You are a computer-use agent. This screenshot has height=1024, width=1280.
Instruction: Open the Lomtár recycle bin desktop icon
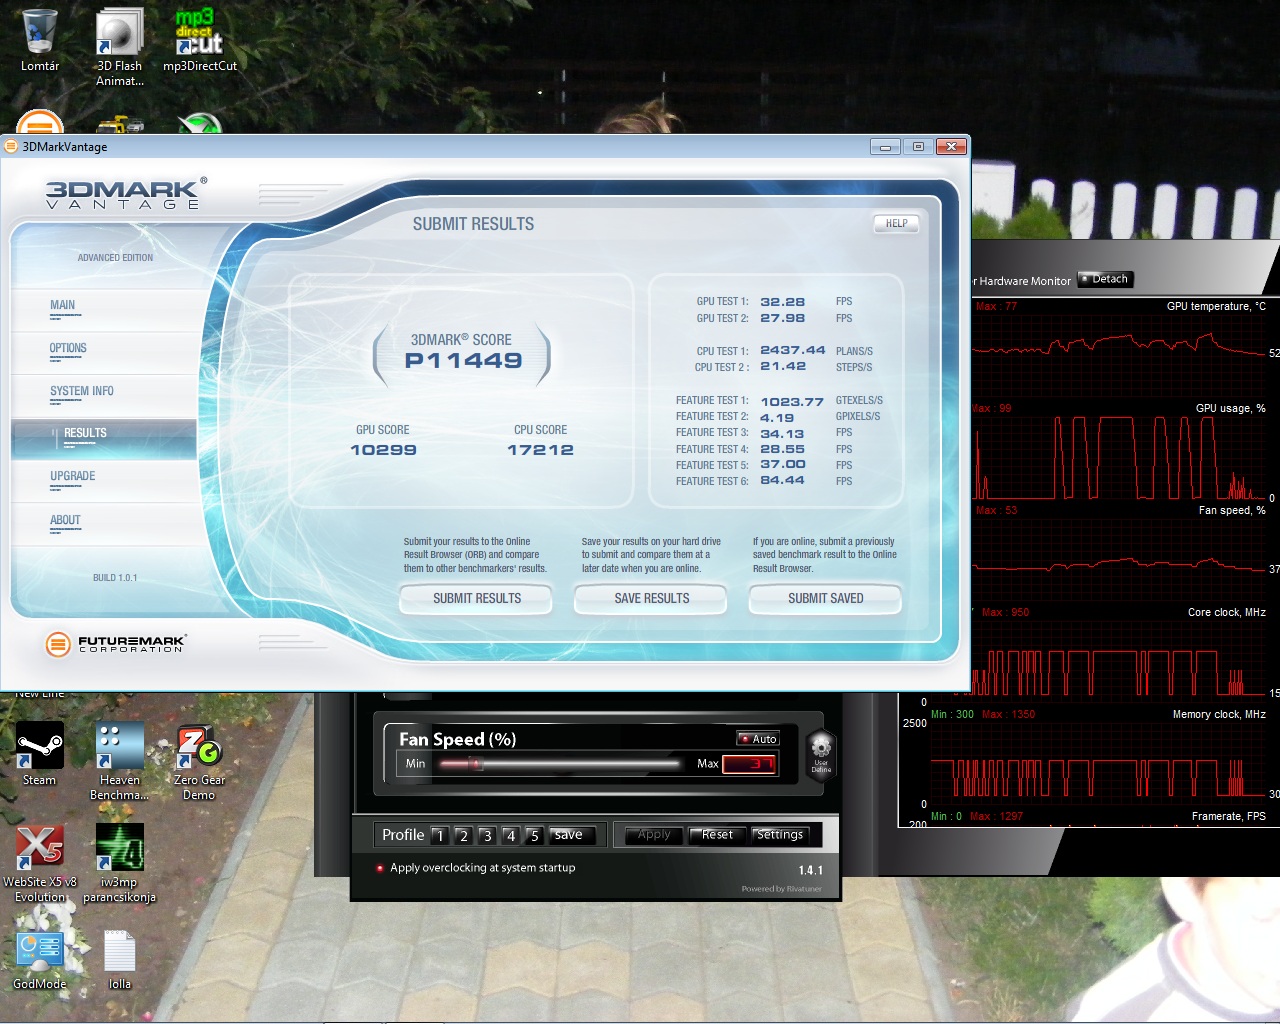tap(40, 40)
